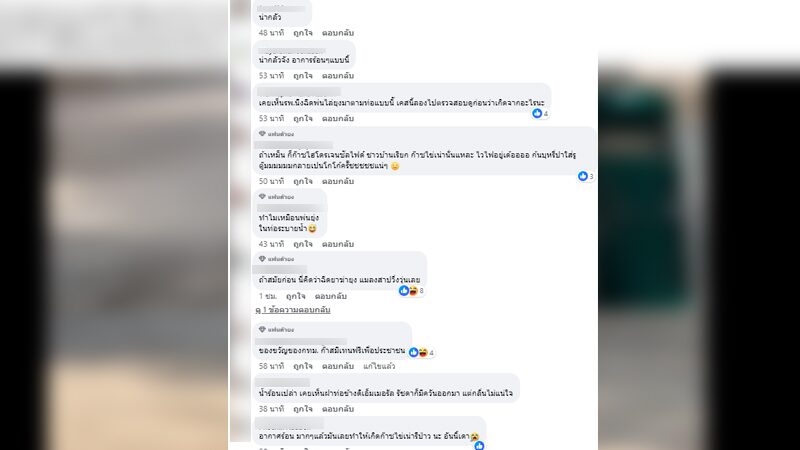
Task: Reply to the 48-minute น่ากลัว comment
Action: [x=338, y=33]
